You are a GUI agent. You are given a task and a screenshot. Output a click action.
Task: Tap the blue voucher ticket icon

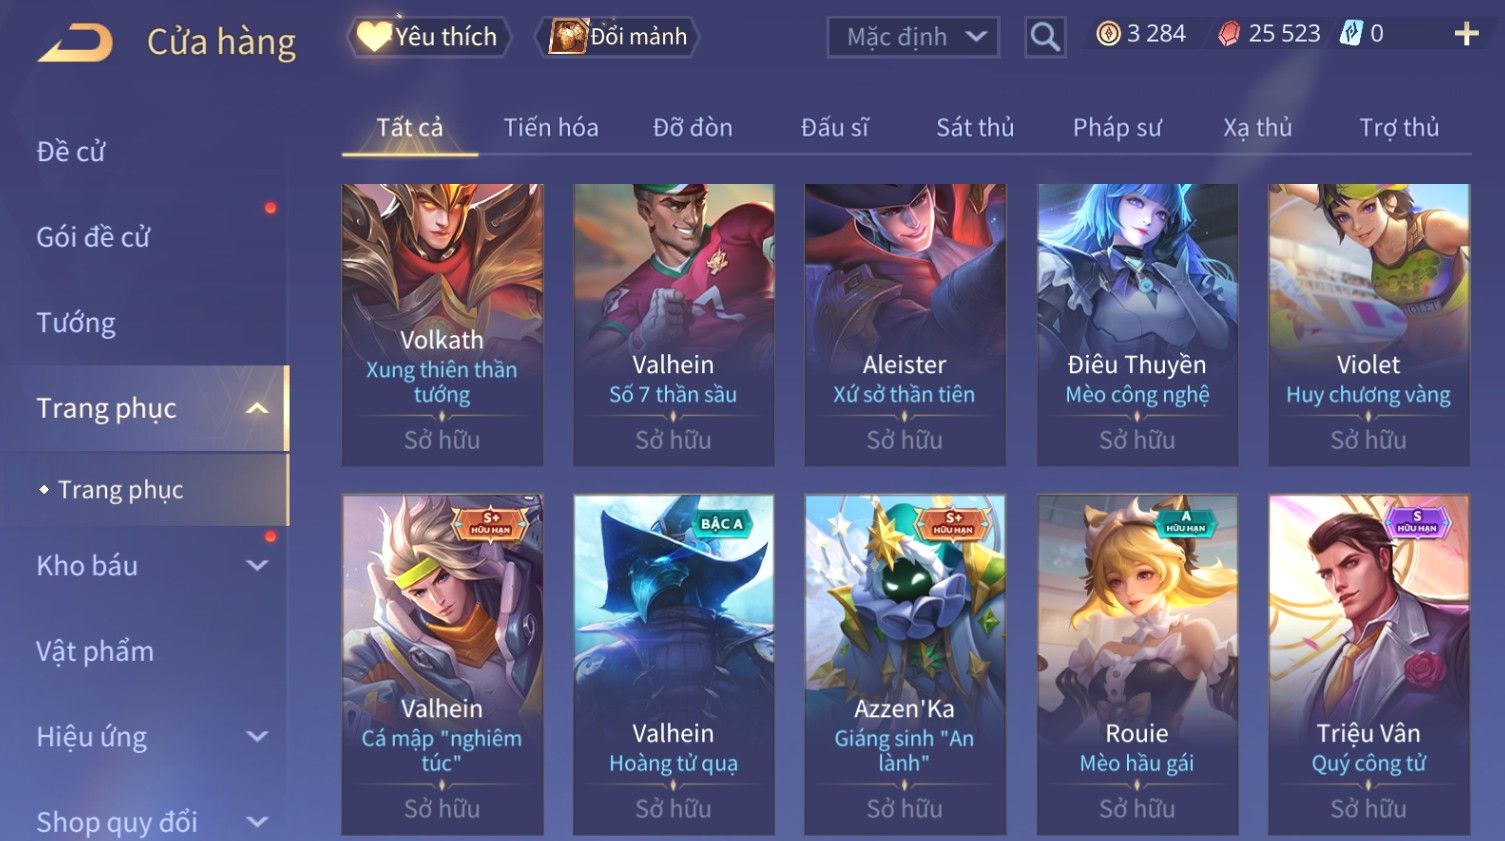1351,33
